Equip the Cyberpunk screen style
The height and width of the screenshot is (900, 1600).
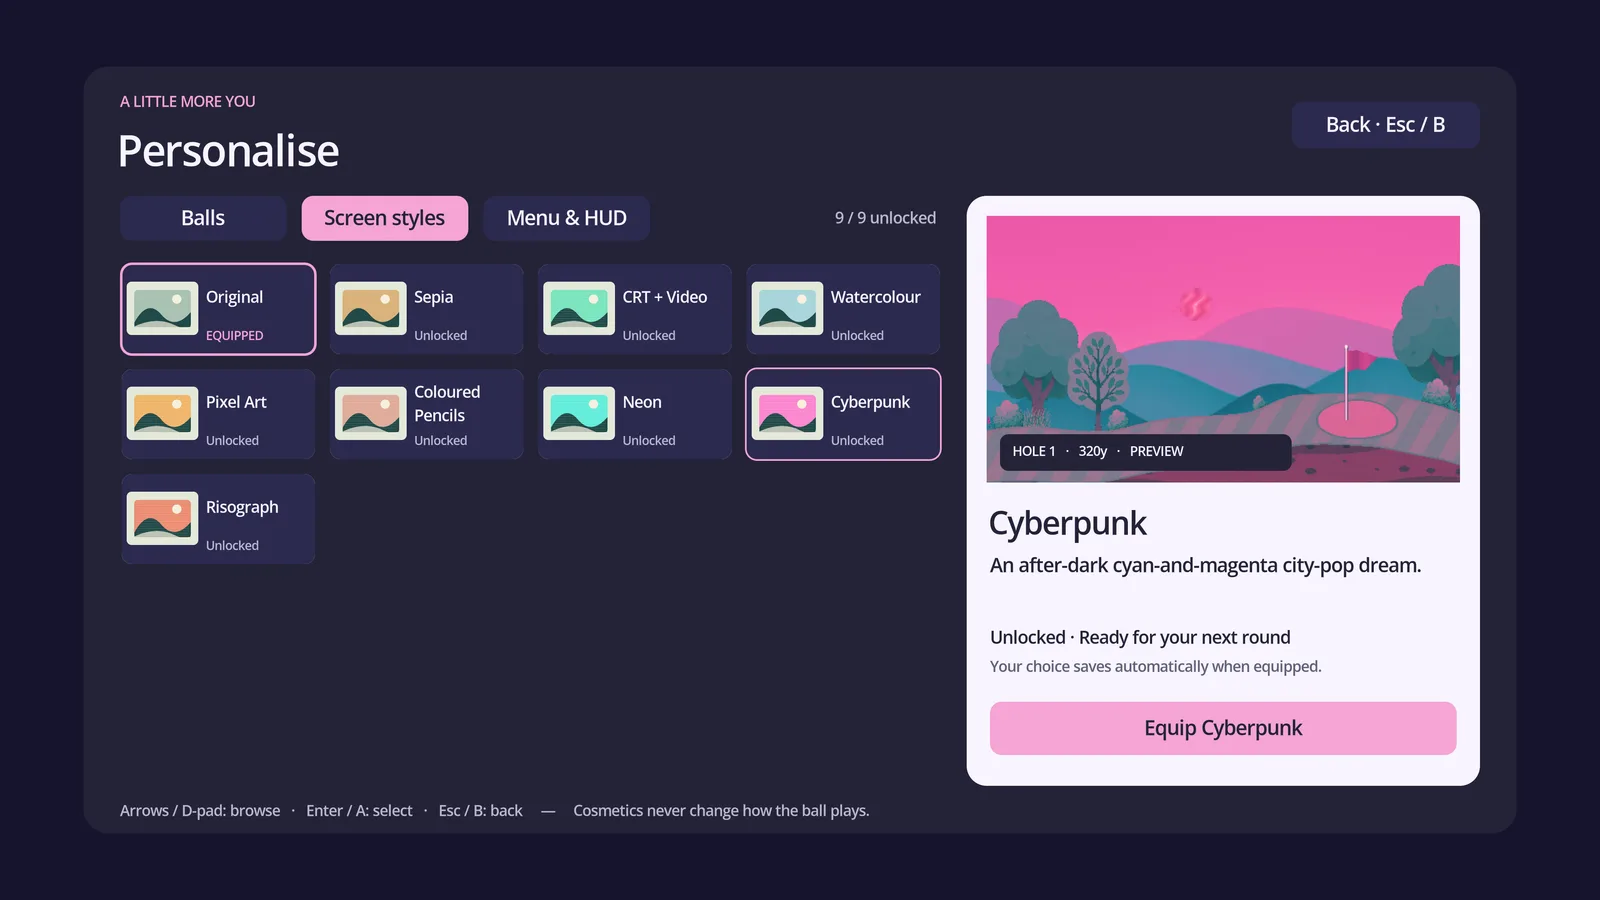[x=1223, y=728]
